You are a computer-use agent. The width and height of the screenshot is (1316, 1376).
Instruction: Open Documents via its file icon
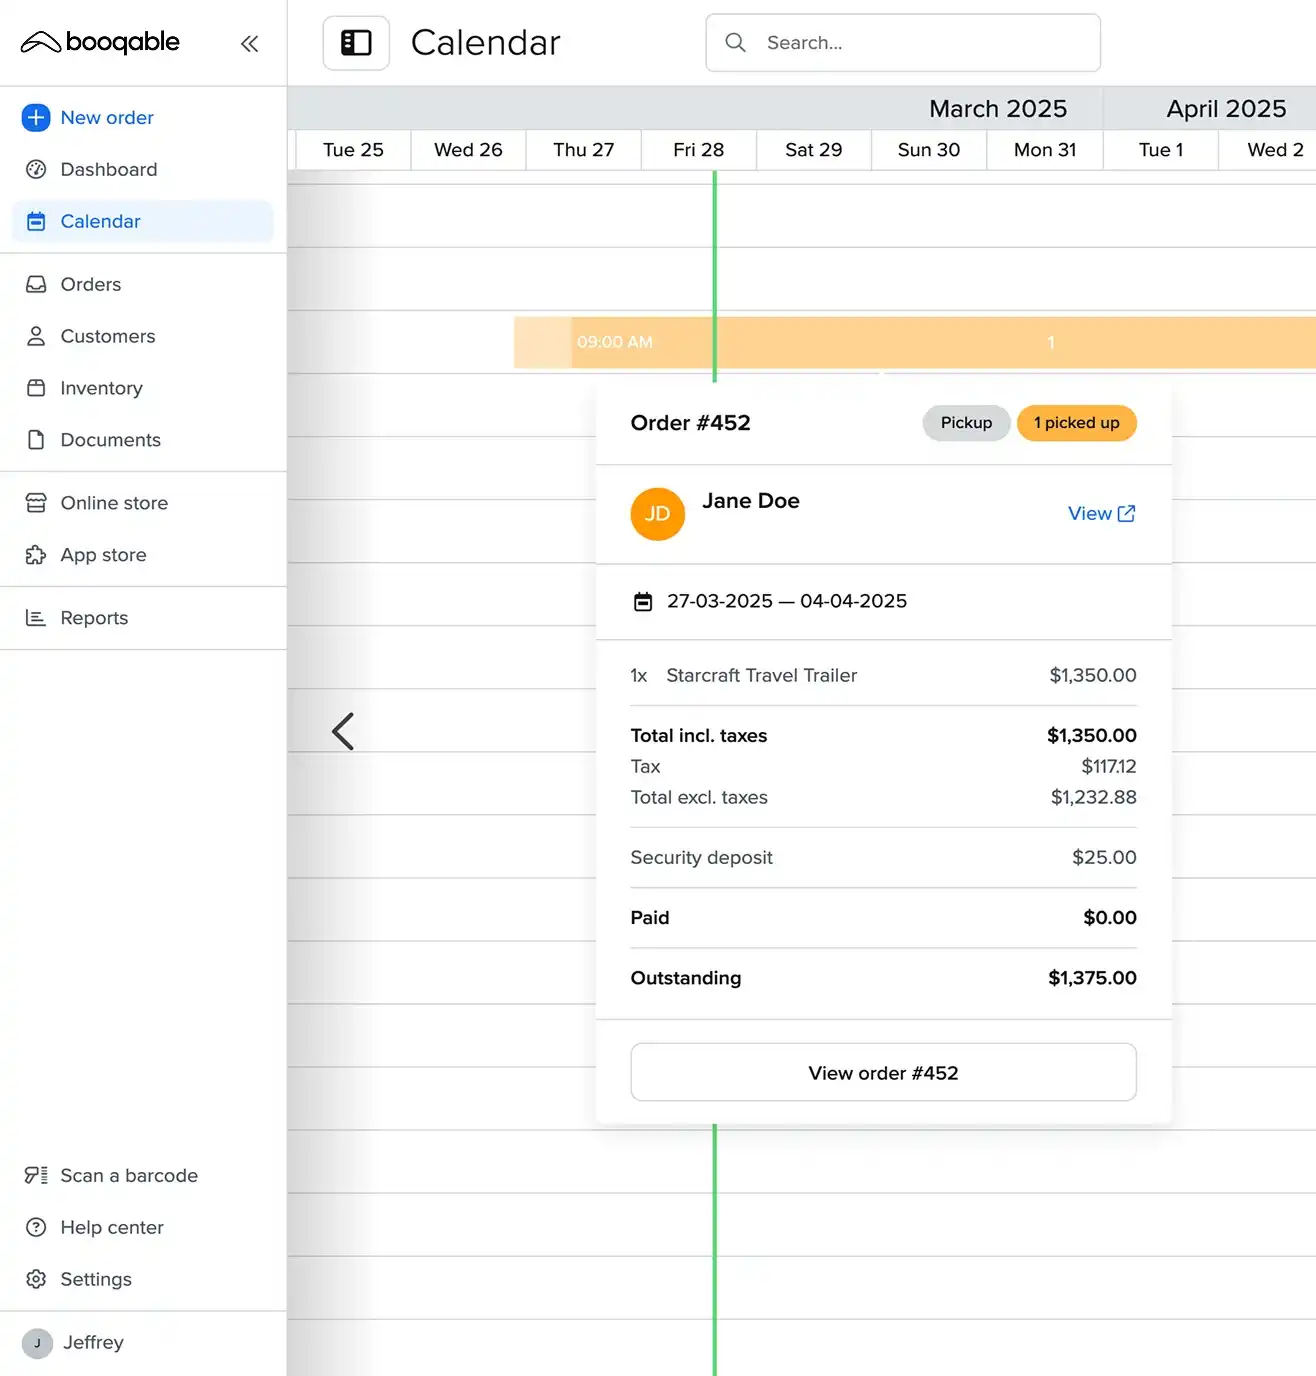click(x=36, y=440)
